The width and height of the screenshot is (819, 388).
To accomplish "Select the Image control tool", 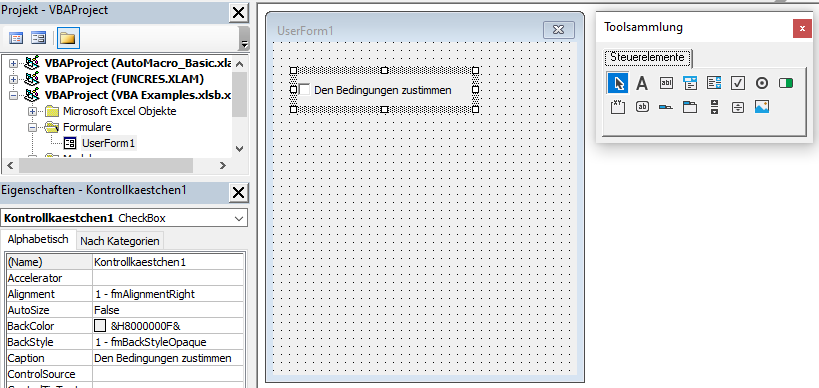I will pyautogui.click(x=762, y=107).
